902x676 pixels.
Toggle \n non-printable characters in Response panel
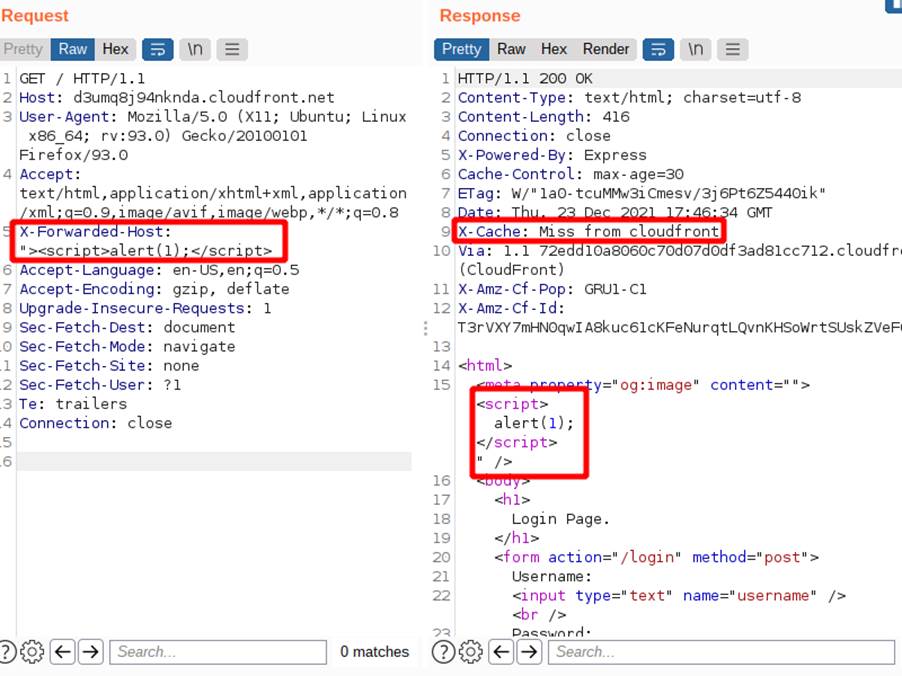(695, 49)
